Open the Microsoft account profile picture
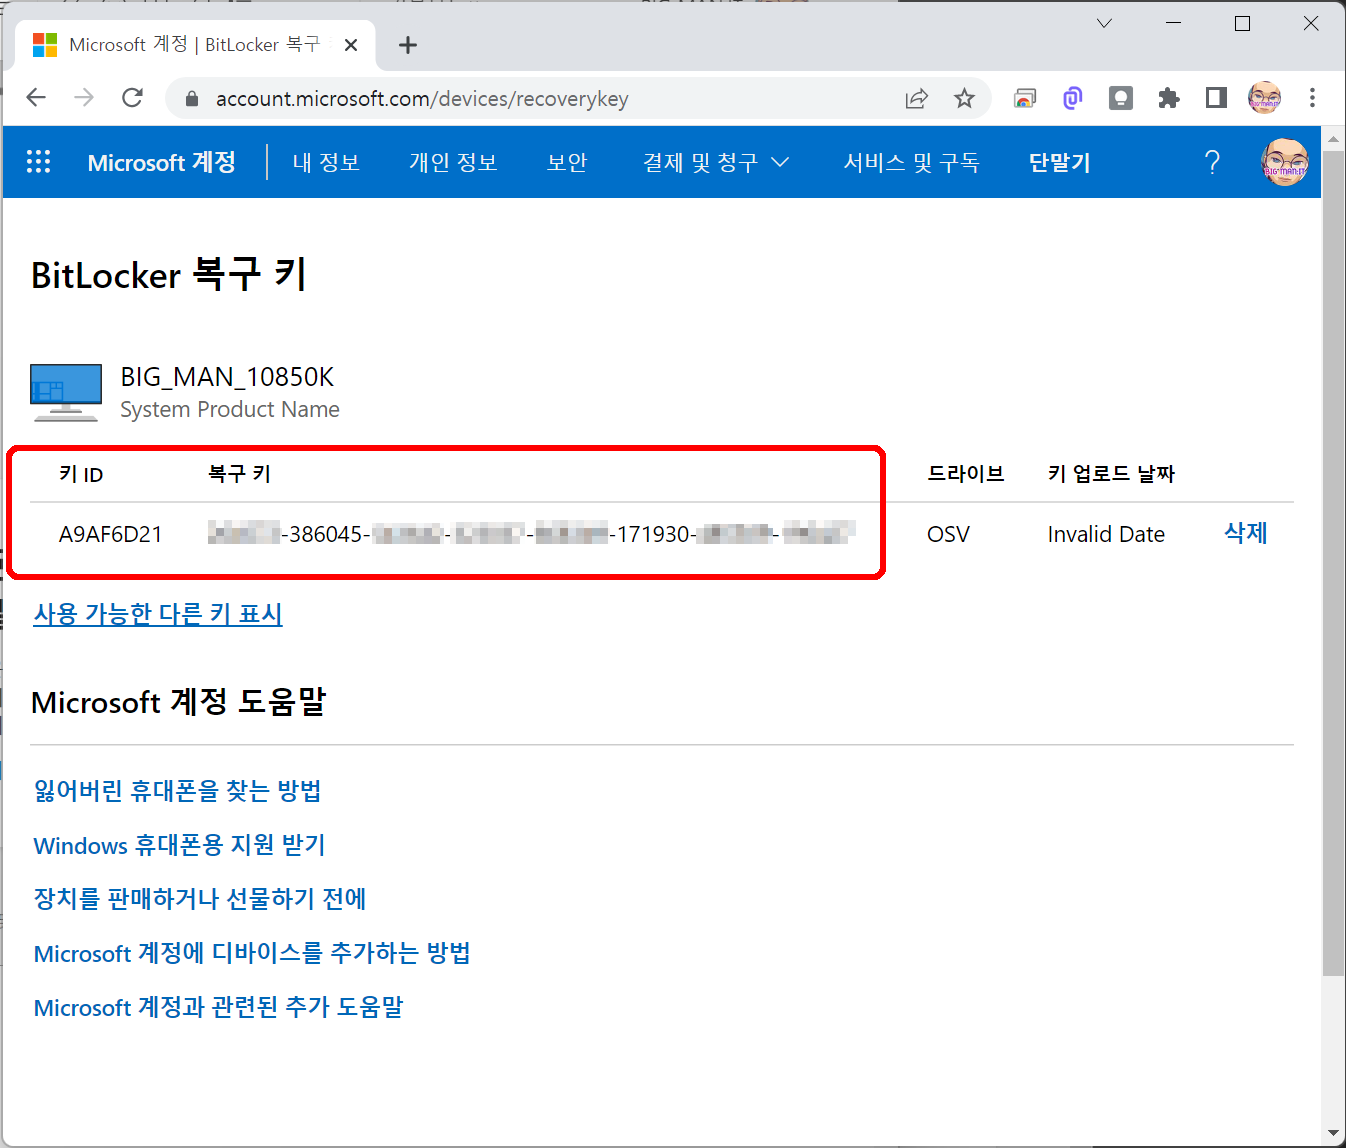This screenshot has width=1346, height=1148. point(1284,162)
